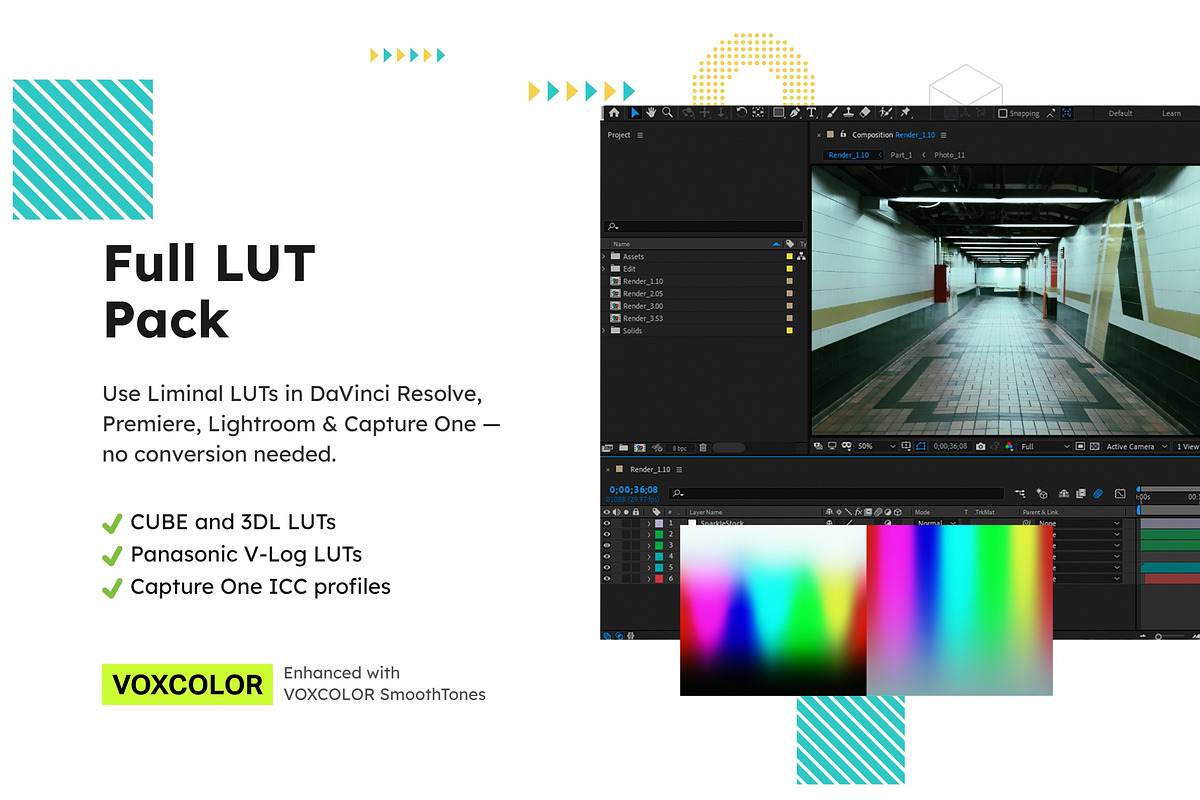The height and width of the screenshot is (800, 1200).
Task: Click the Project panel search field
Action: (704, 227)
